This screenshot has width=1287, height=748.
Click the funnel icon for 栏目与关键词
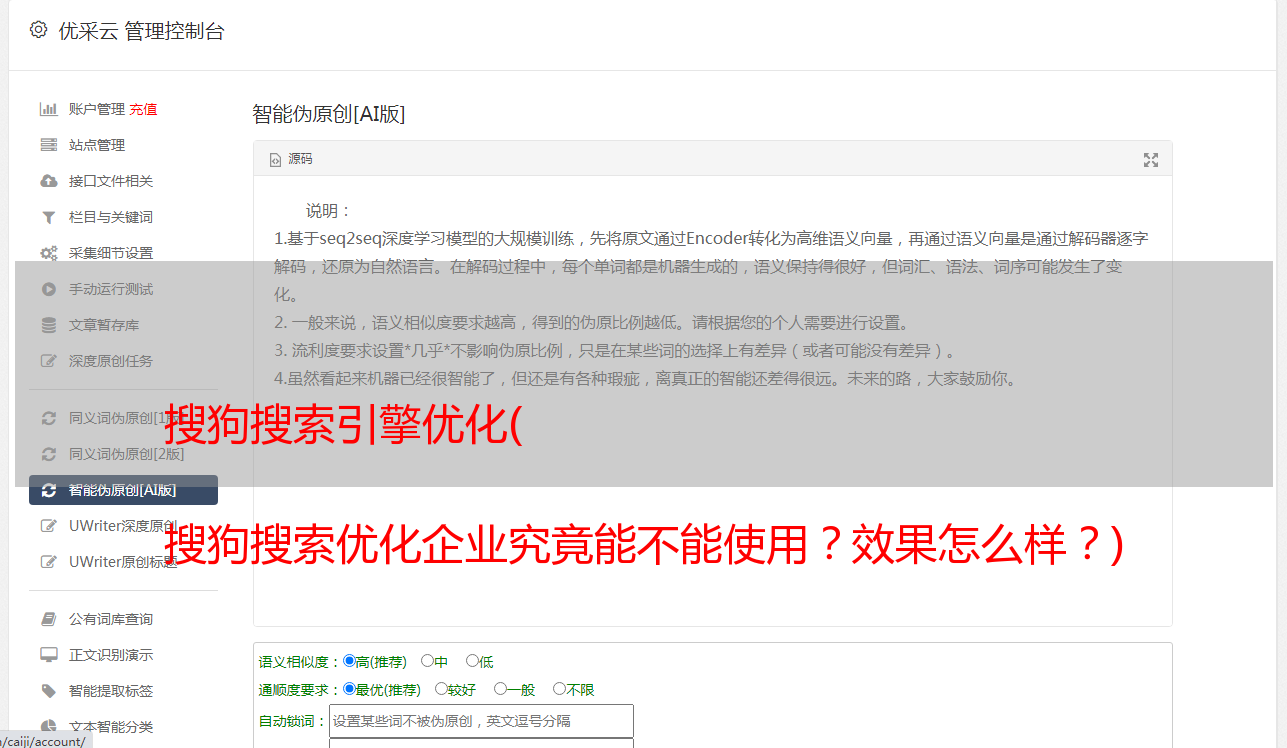click(48, 217)
